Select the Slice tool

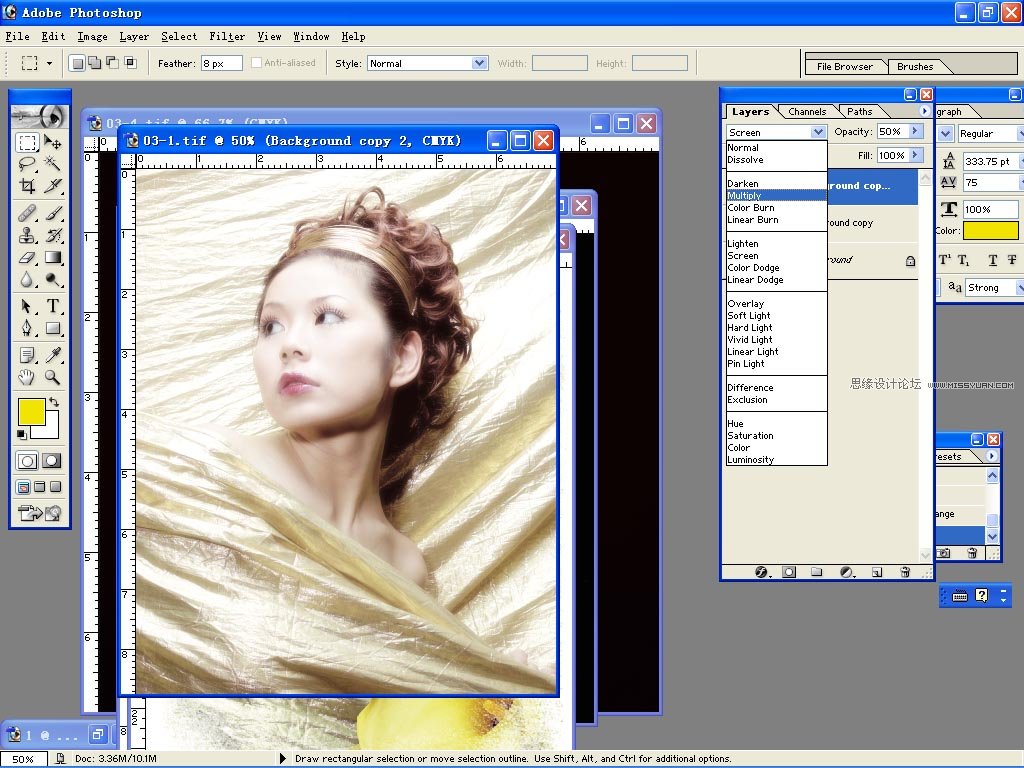pyautogui.click(x=53, y=186)
